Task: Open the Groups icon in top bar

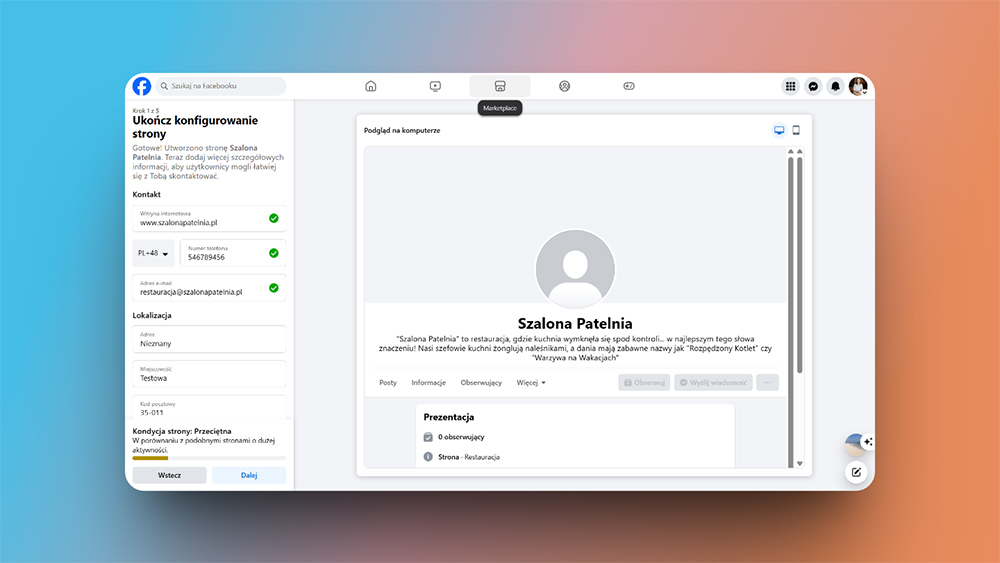Action: coord(564,86)
